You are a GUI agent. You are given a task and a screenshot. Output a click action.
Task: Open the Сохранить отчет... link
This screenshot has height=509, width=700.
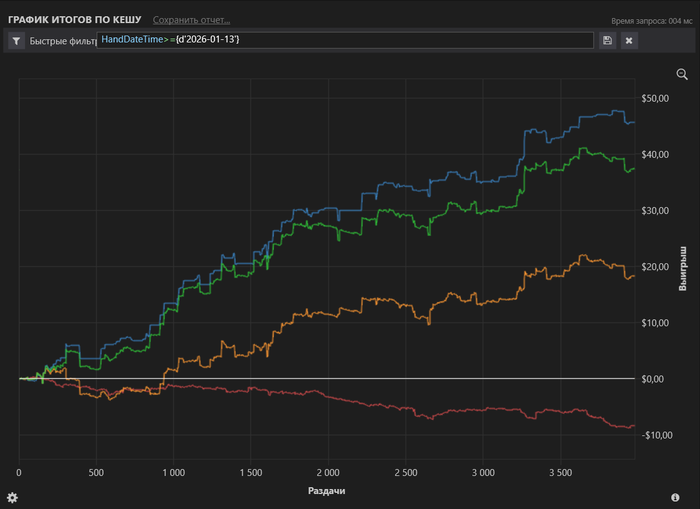pos(191,19)
